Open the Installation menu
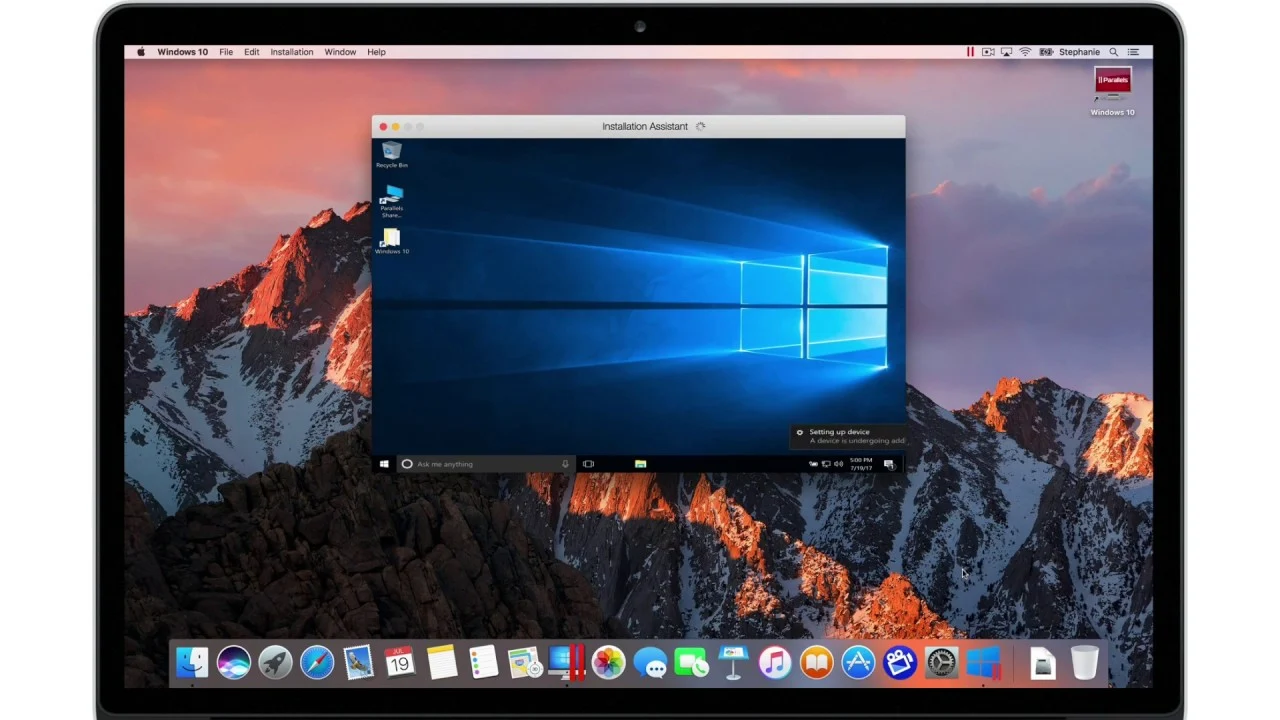 pos(292,52)
